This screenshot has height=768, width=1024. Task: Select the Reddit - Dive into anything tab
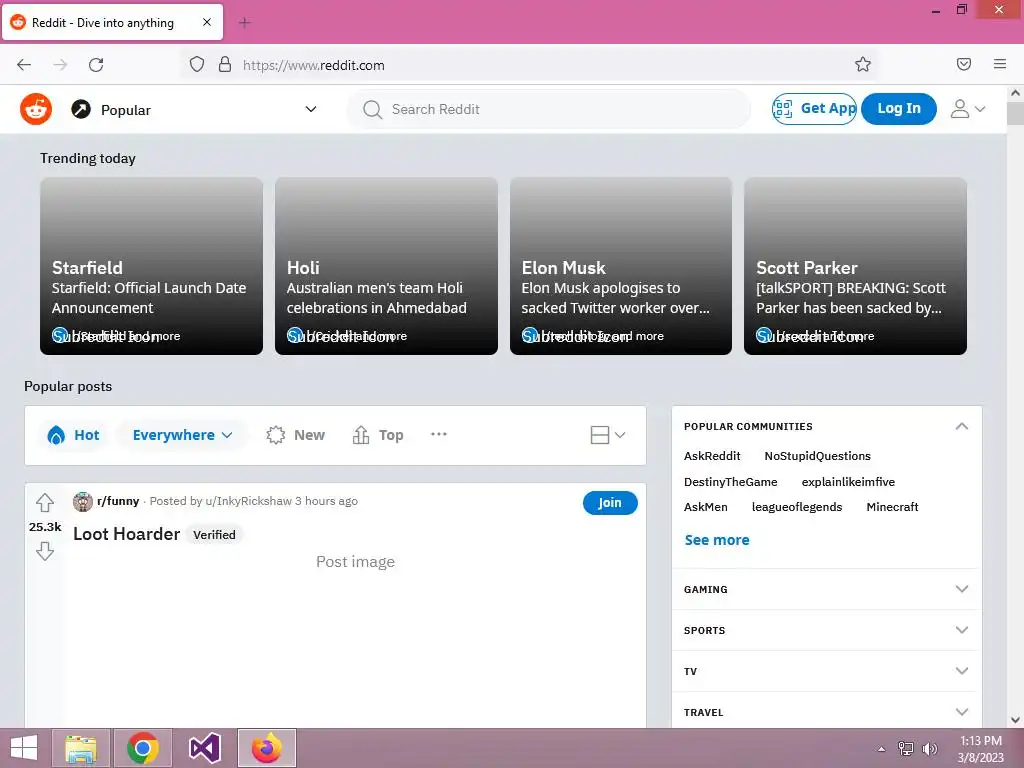click(x=112, y=23)
